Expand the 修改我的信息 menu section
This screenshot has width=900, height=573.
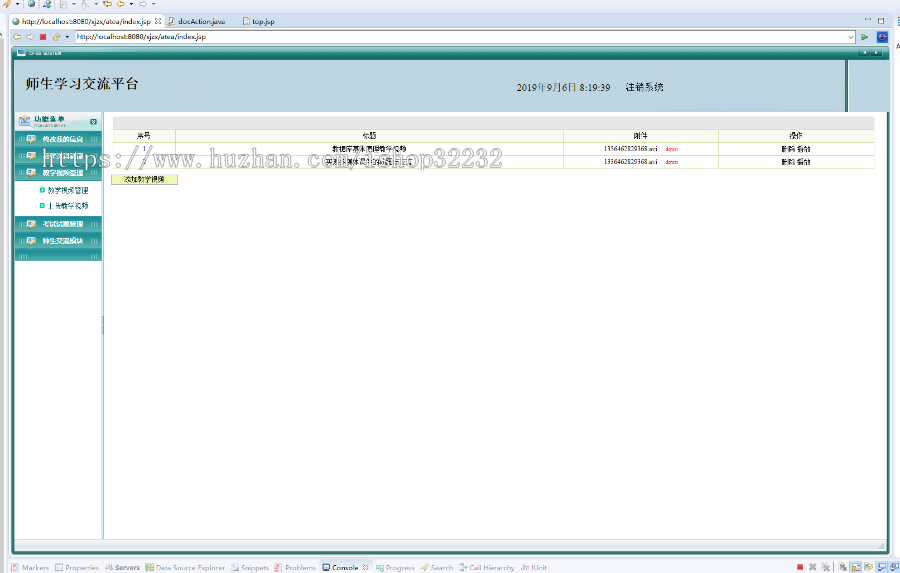point(58,139)
